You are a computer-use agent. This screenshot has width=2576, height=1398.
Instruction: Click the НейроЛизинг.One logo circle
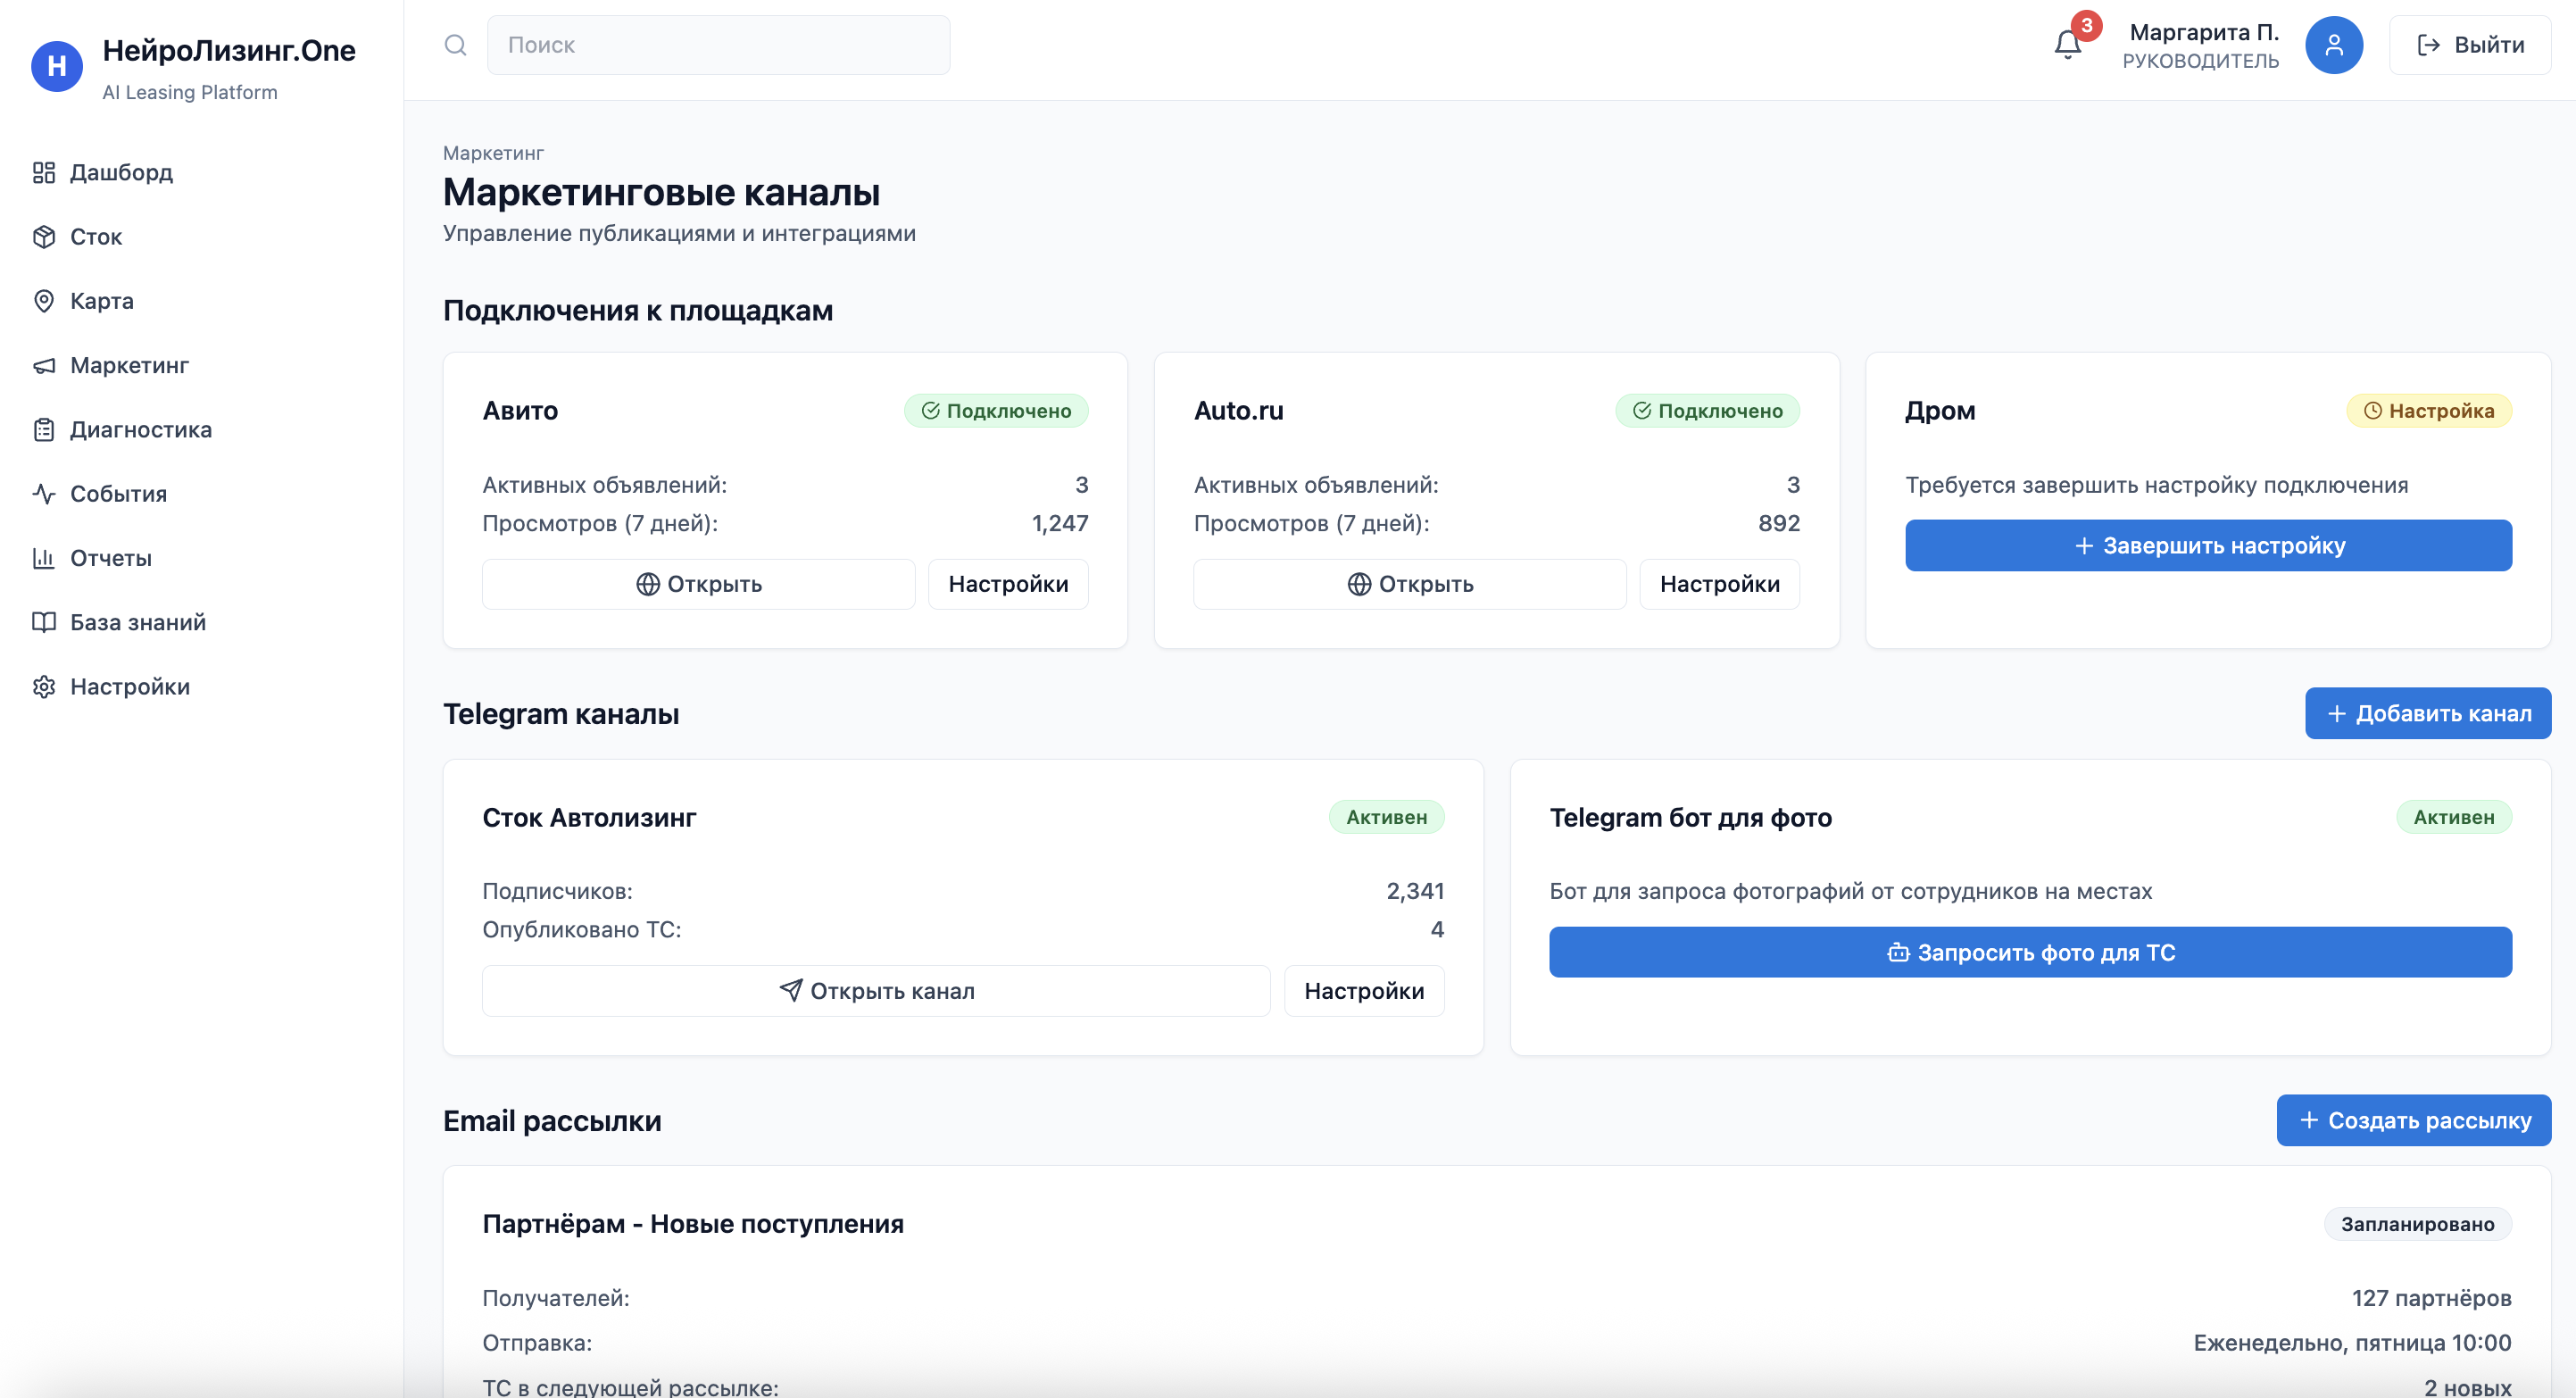57,66
